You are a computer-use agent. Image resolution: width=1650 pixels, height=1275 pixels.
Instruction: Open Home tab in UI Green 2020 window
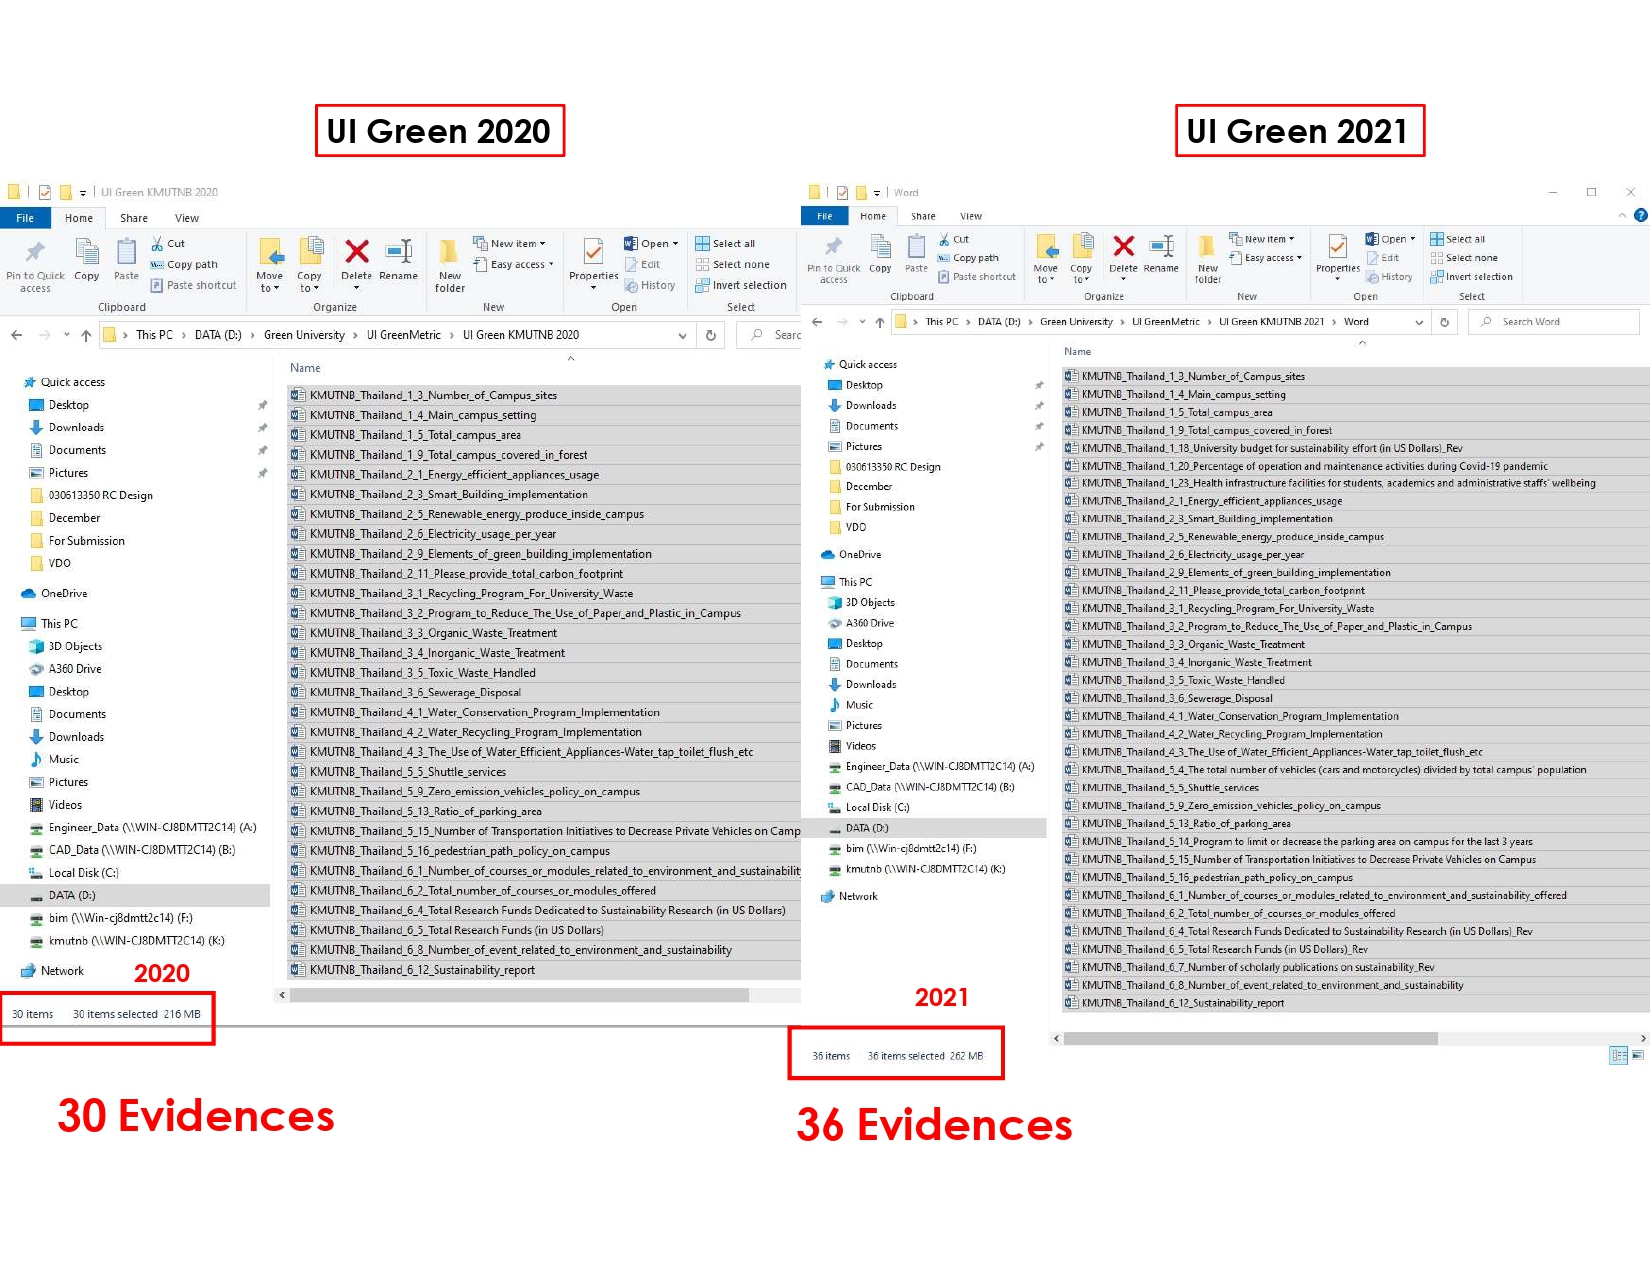pyautogui.click(x=79, y=218)
